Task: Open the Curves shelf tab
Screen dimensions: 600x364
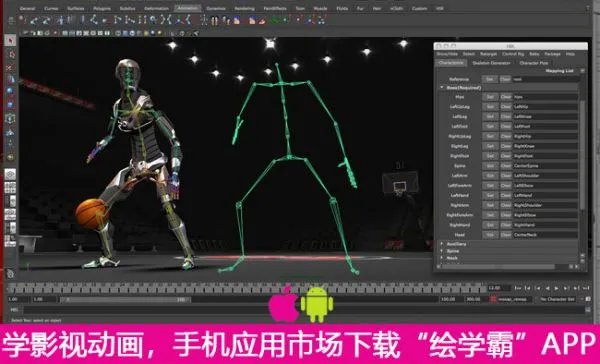Action: pyautogui.click(x=51, y=8)
